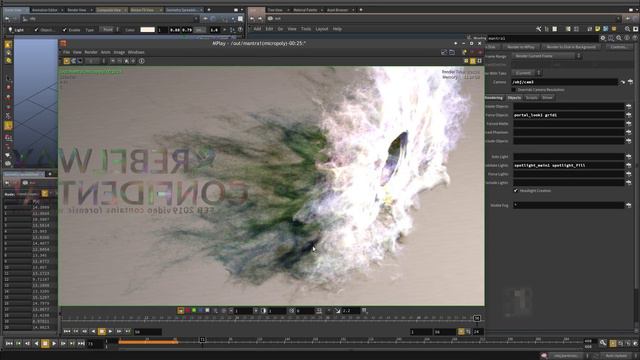Click the green channel button in MPlay
Viewport: 640px width, 360px height.
194,311
